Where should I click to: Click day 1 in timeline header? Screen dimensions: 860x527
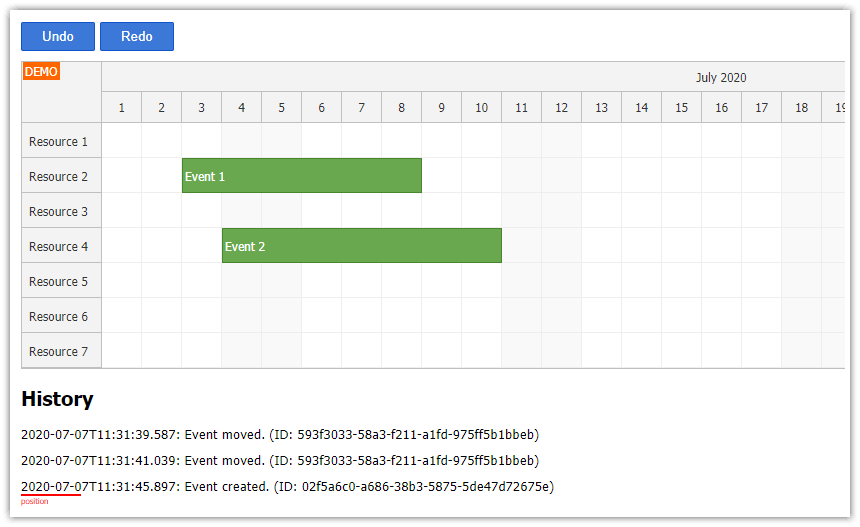point(122,107)
